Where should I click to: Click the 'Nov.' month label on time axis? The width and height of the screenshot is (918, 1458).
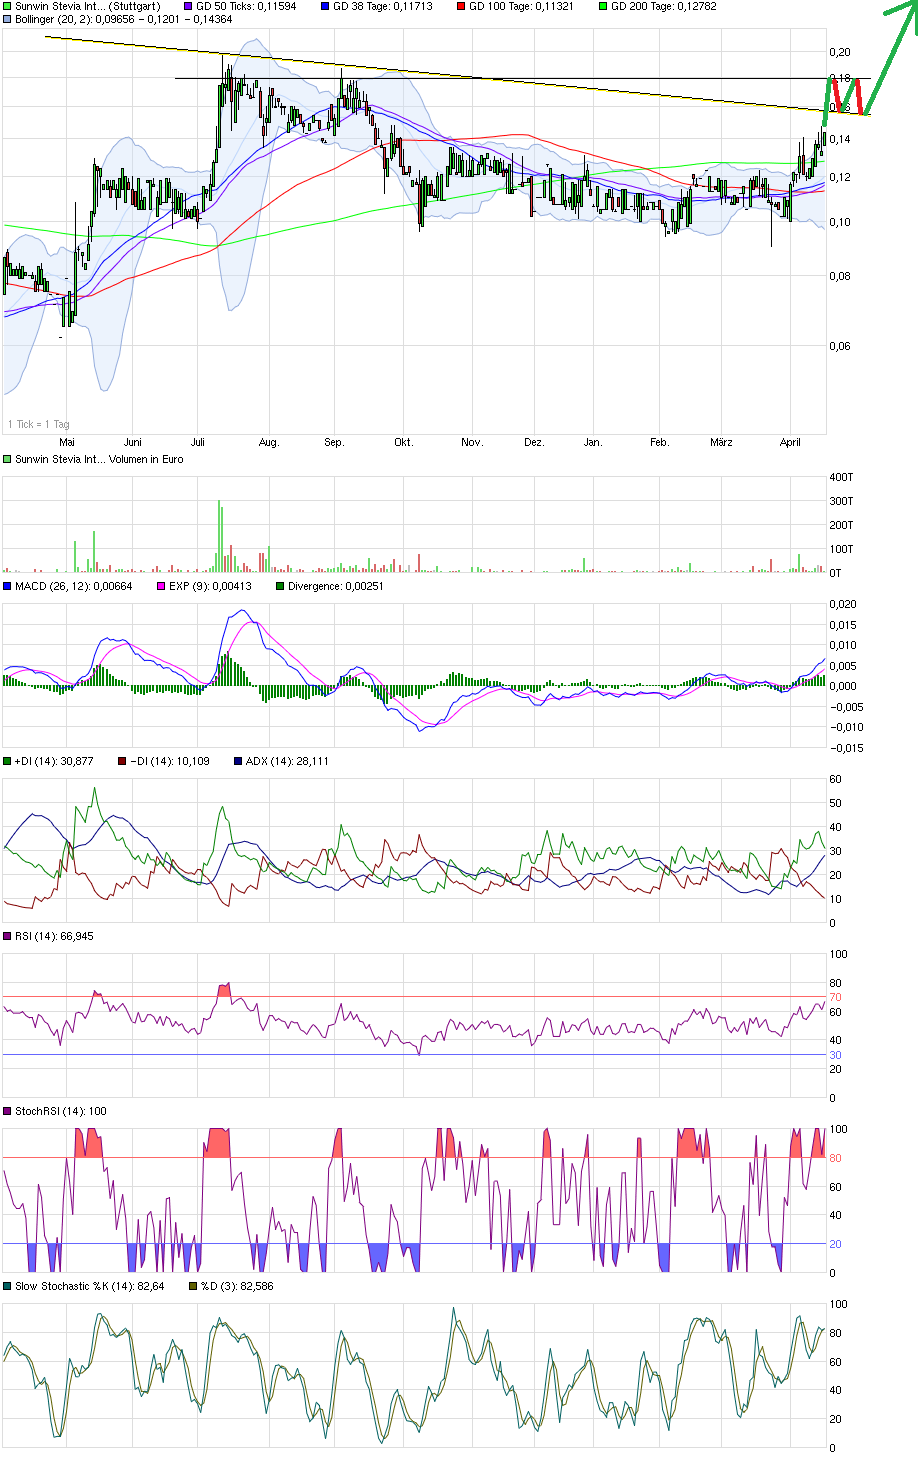tap(472, 442)
